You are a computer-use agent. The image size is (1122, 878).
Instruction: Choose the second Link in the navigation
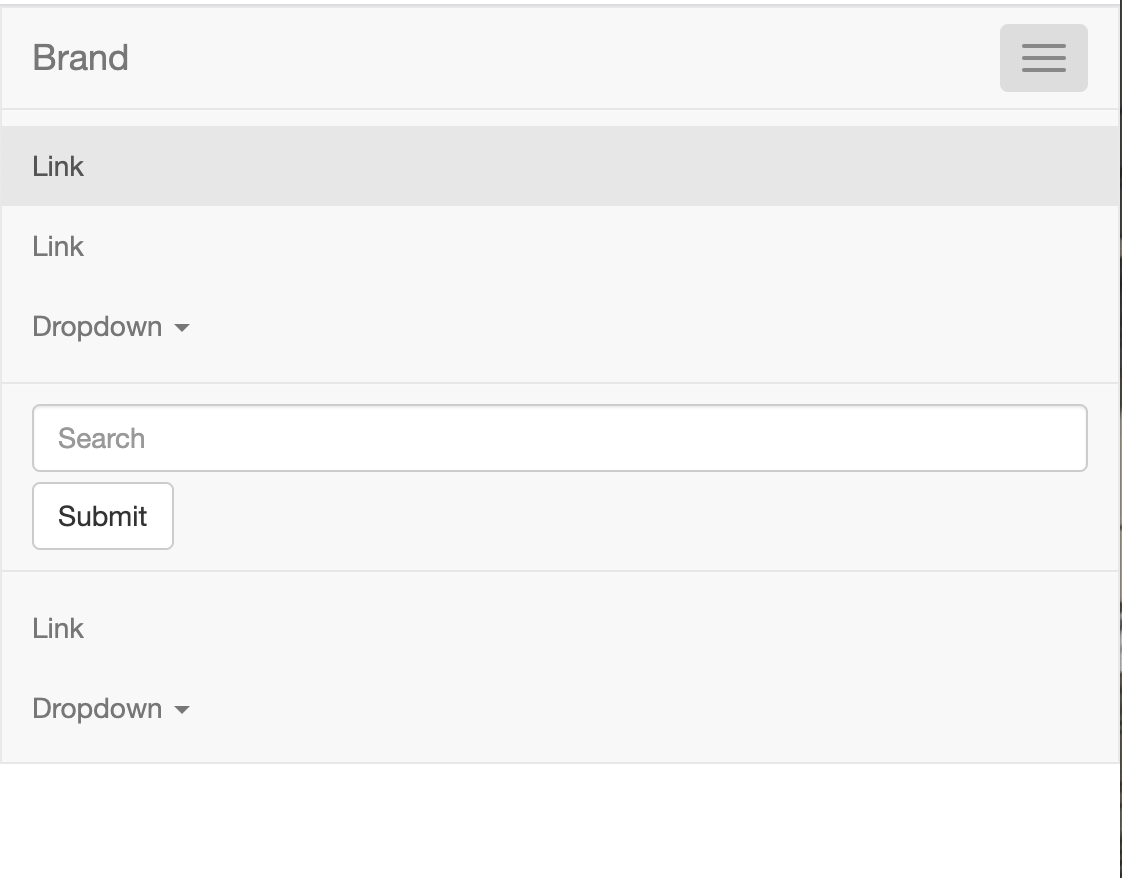[58, 247]
